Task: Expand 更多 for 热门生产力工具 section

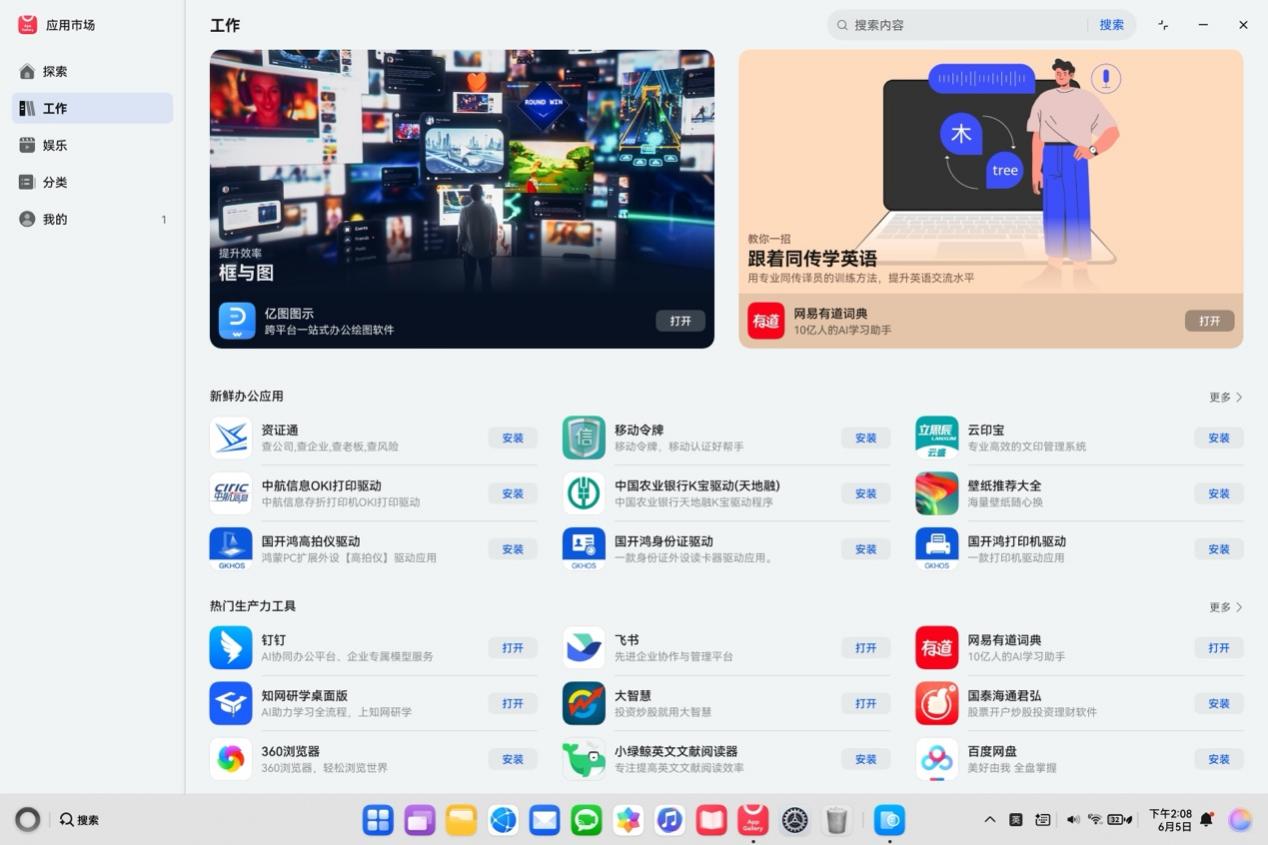Action: coord(1225,607)
